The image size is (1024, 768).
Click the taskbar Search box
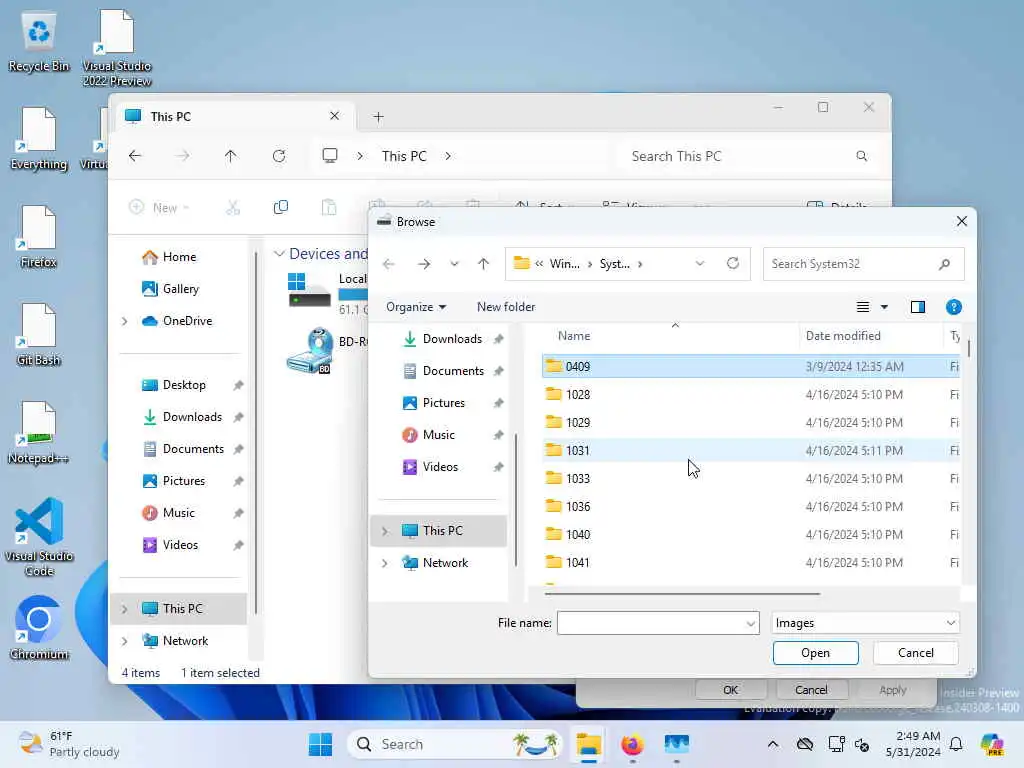[x=455, y=744]
